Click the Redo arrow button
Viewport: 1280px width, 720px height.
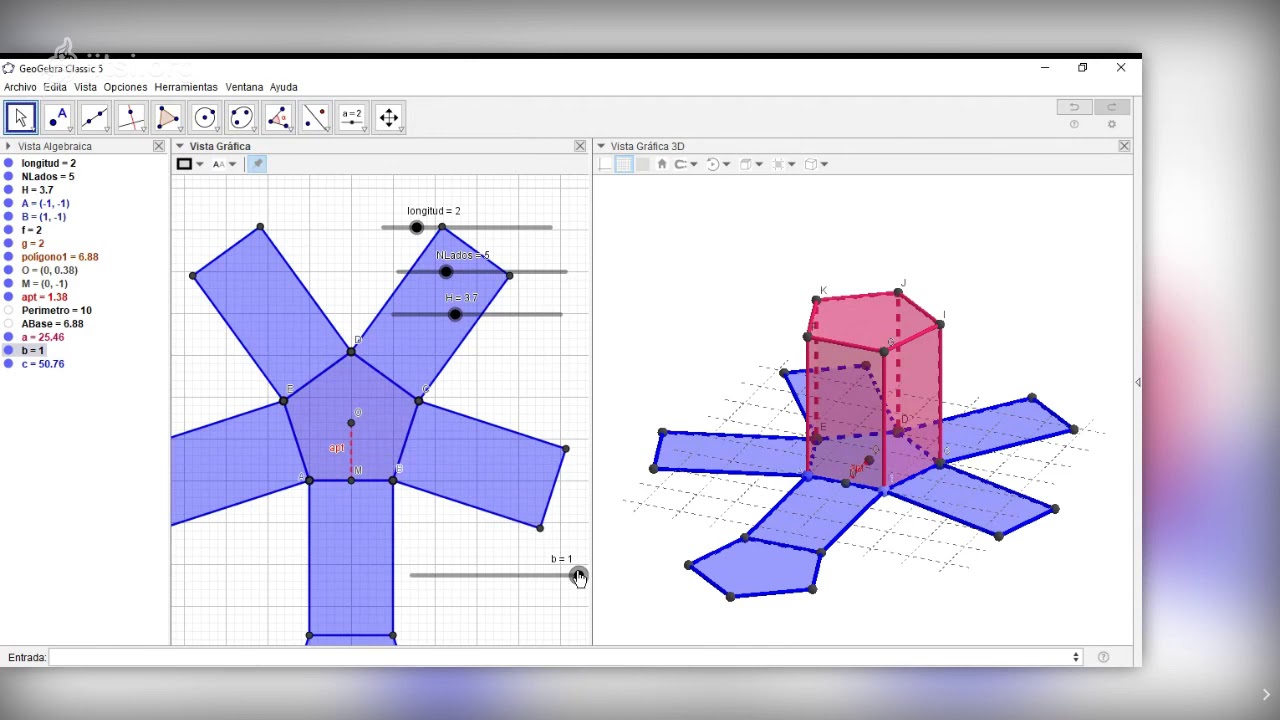click(1111, 107)
